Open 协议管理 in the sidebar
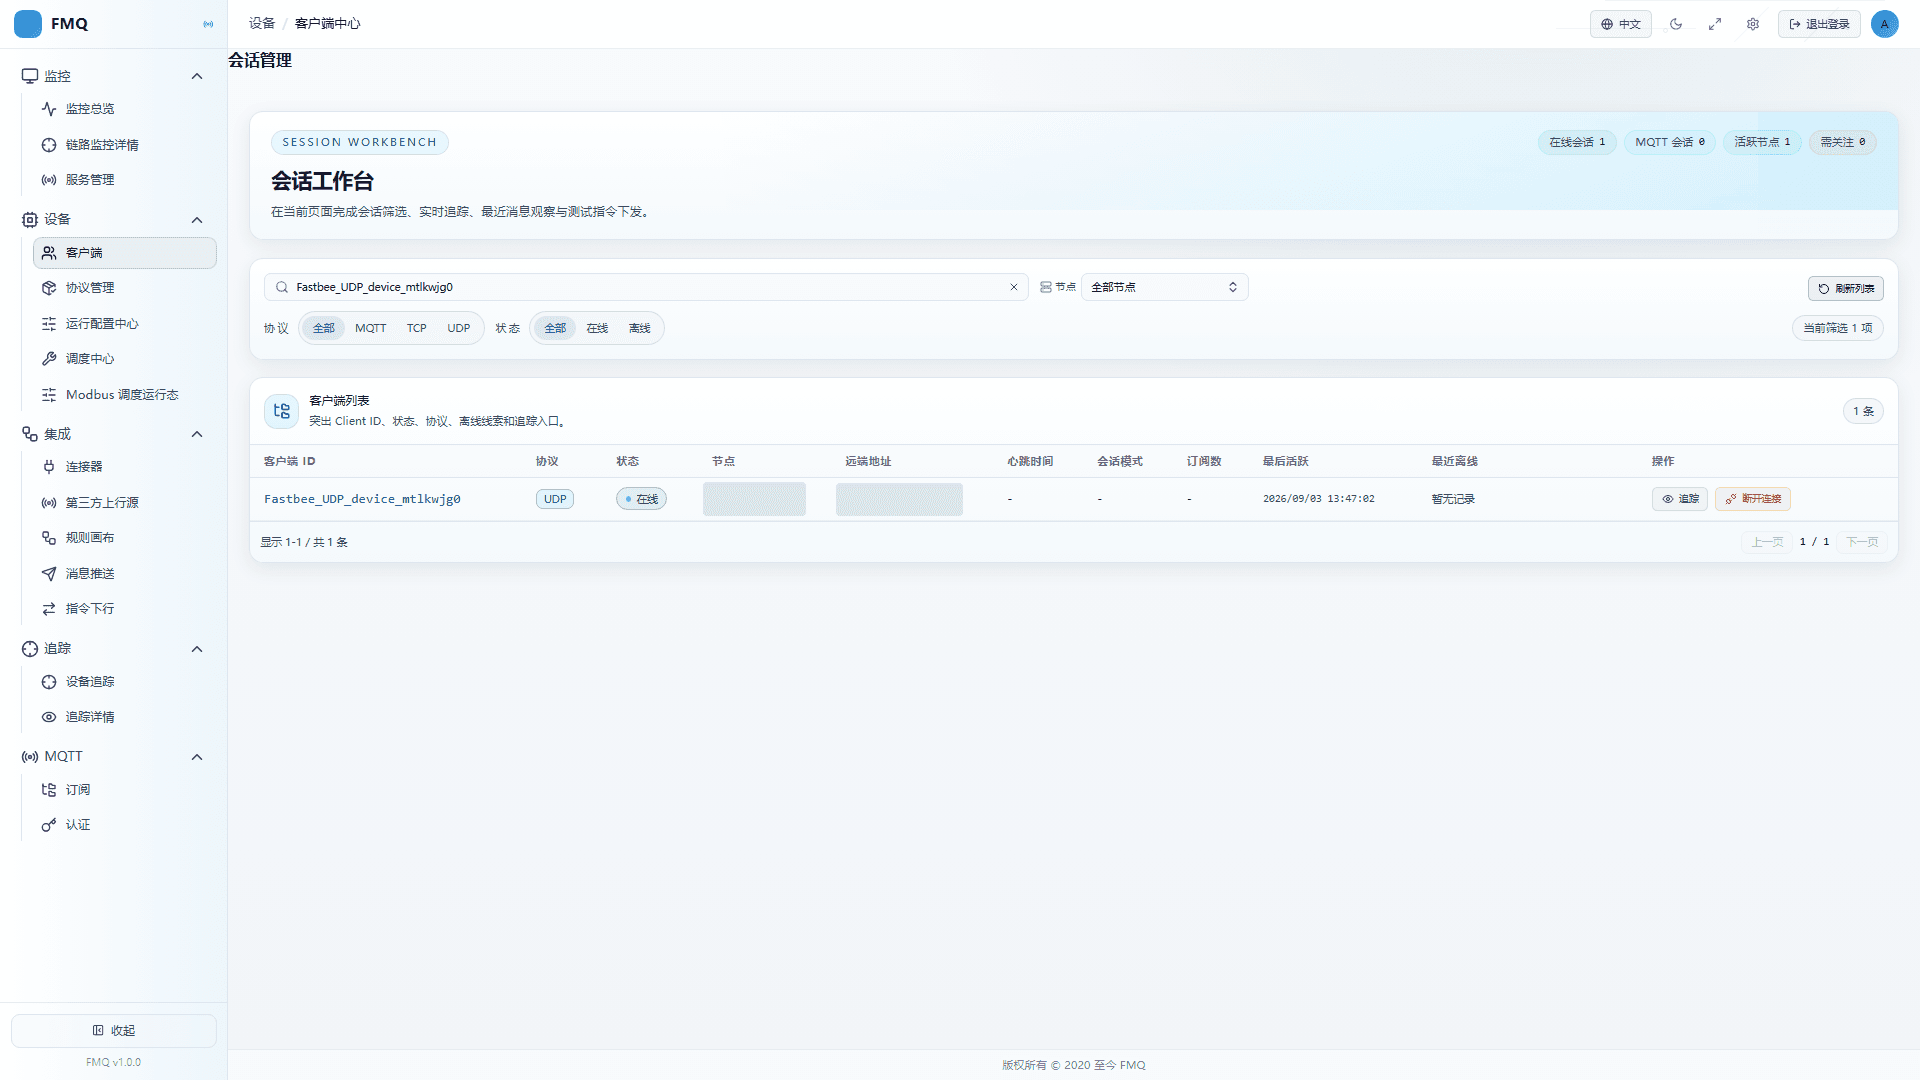Viewport: 1920px width, 1080px height. click(x=125, y=288)
